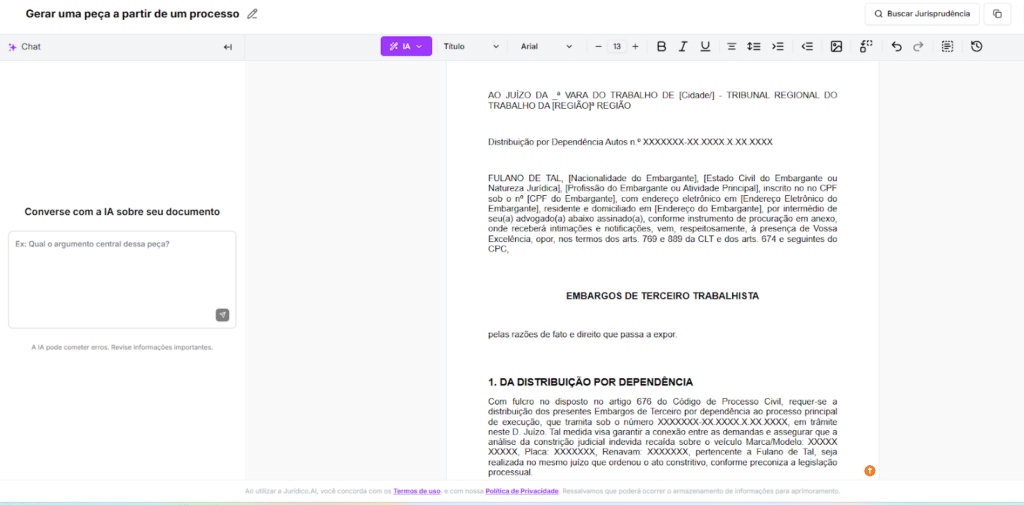The height and width of the screenshot is (505, 1024).
Task: Open line spacing options
Action: tap(754, 46)
